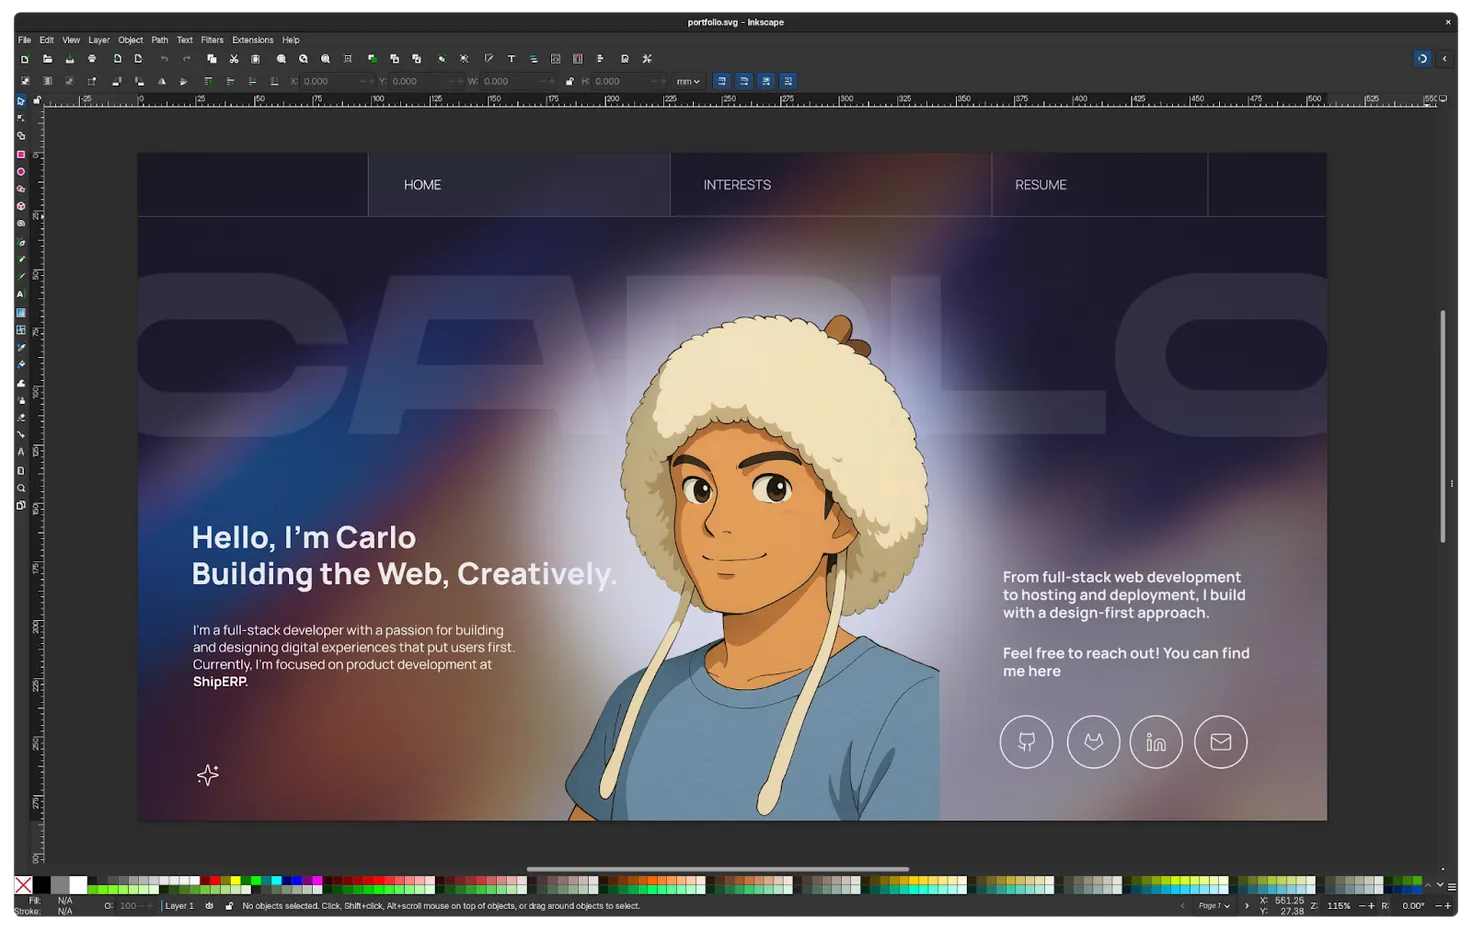The image size is (1472, 932).
Task: Select the Dropper color picker tool
Action: click(x=21, y=348)
